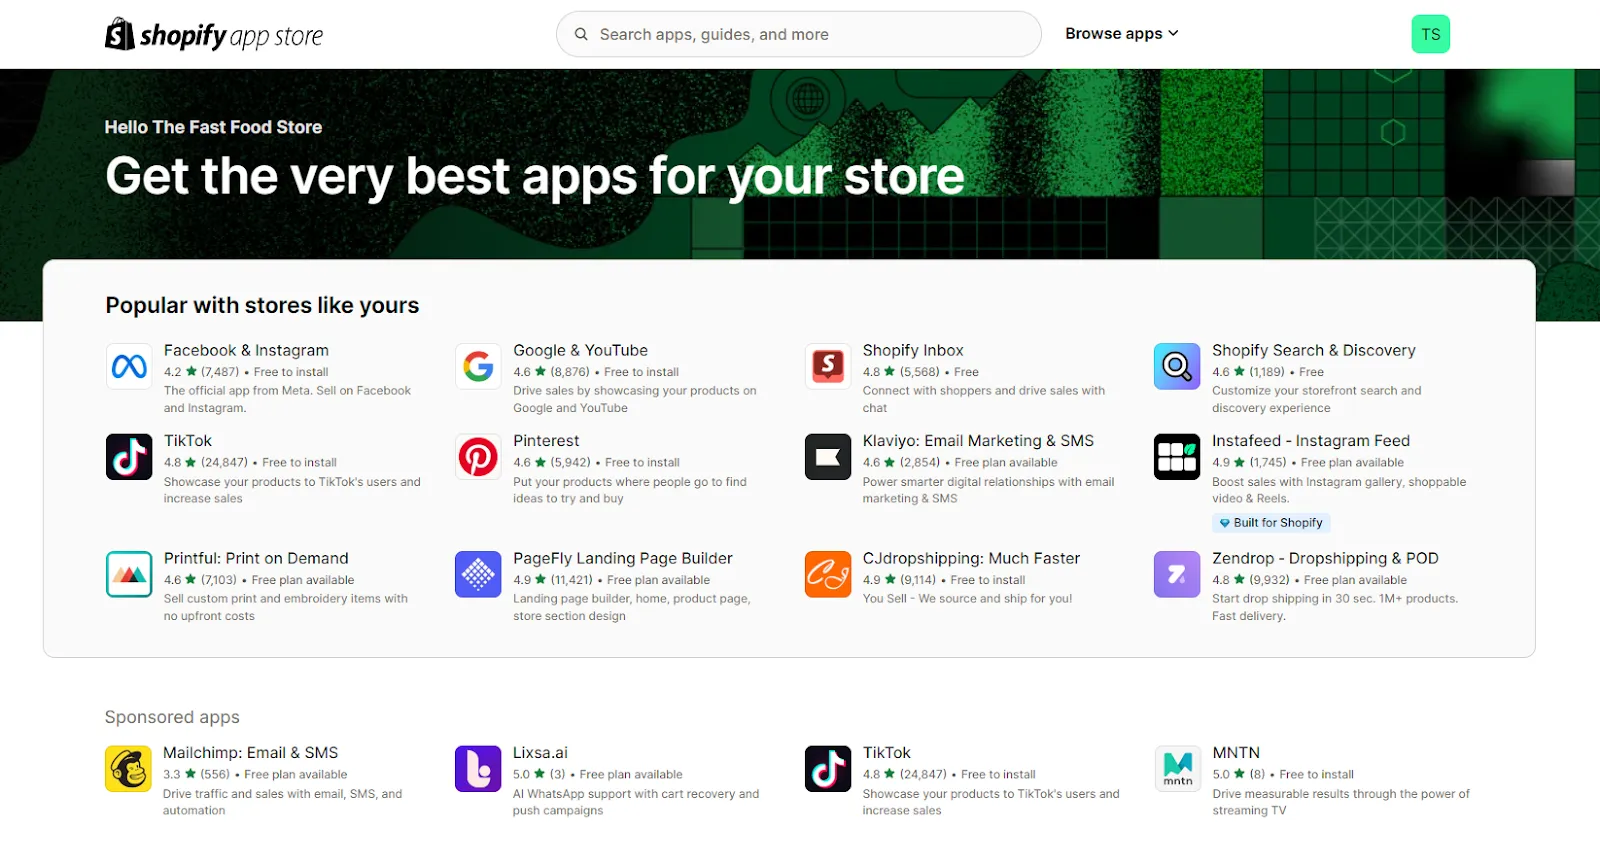
Task: Open TikTok title under Popular with stores
Action: 188,441
